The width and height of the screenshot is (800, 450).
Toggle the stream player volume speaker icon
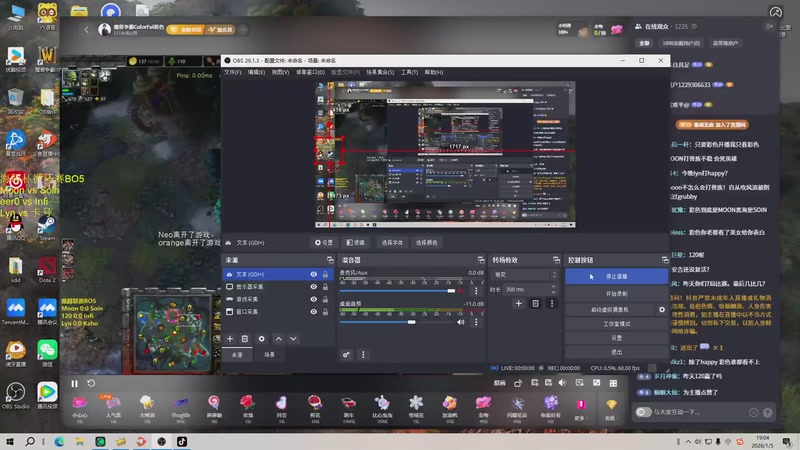coord(562,383)
